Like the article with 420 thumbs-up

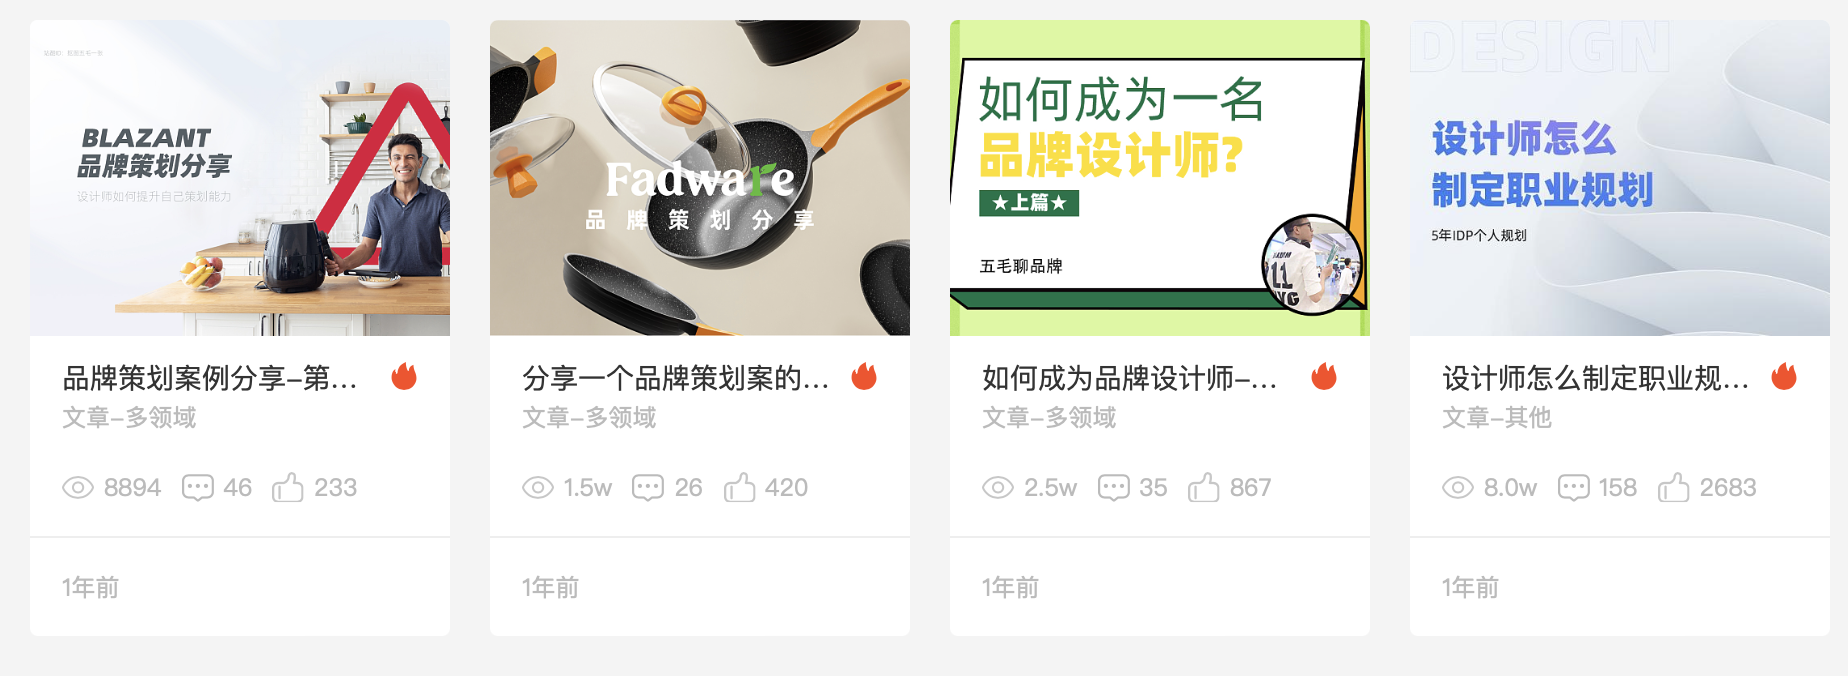(x=740, y=487)
